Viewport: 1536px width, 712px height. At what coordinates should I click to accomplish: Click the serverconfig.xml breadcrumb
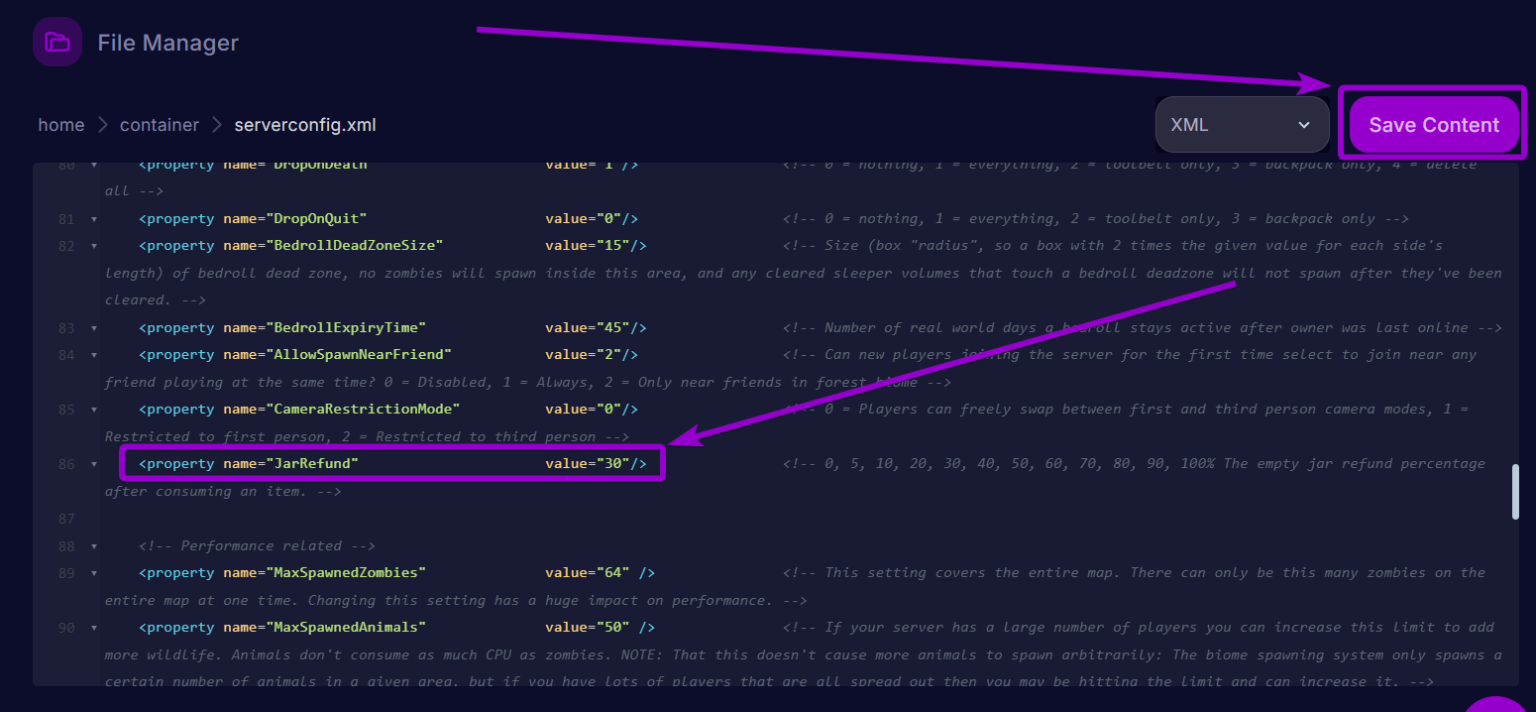click(x=305, y=125)
